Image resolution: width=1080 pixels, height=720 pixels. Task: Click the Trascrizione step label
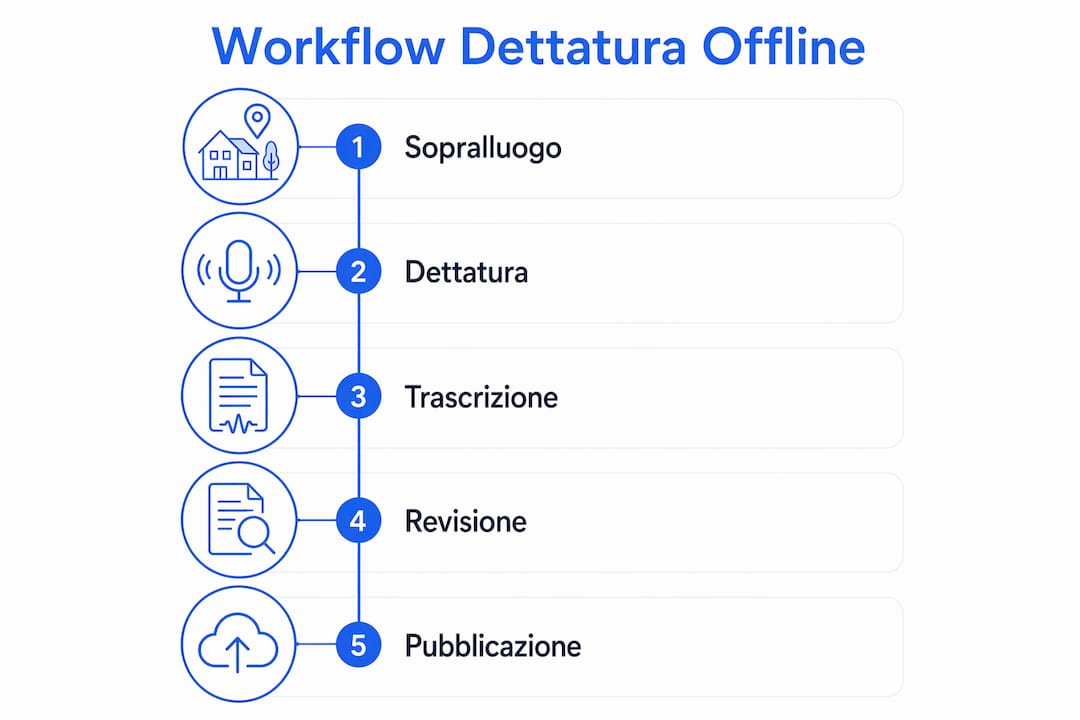[x=481, y=398]
